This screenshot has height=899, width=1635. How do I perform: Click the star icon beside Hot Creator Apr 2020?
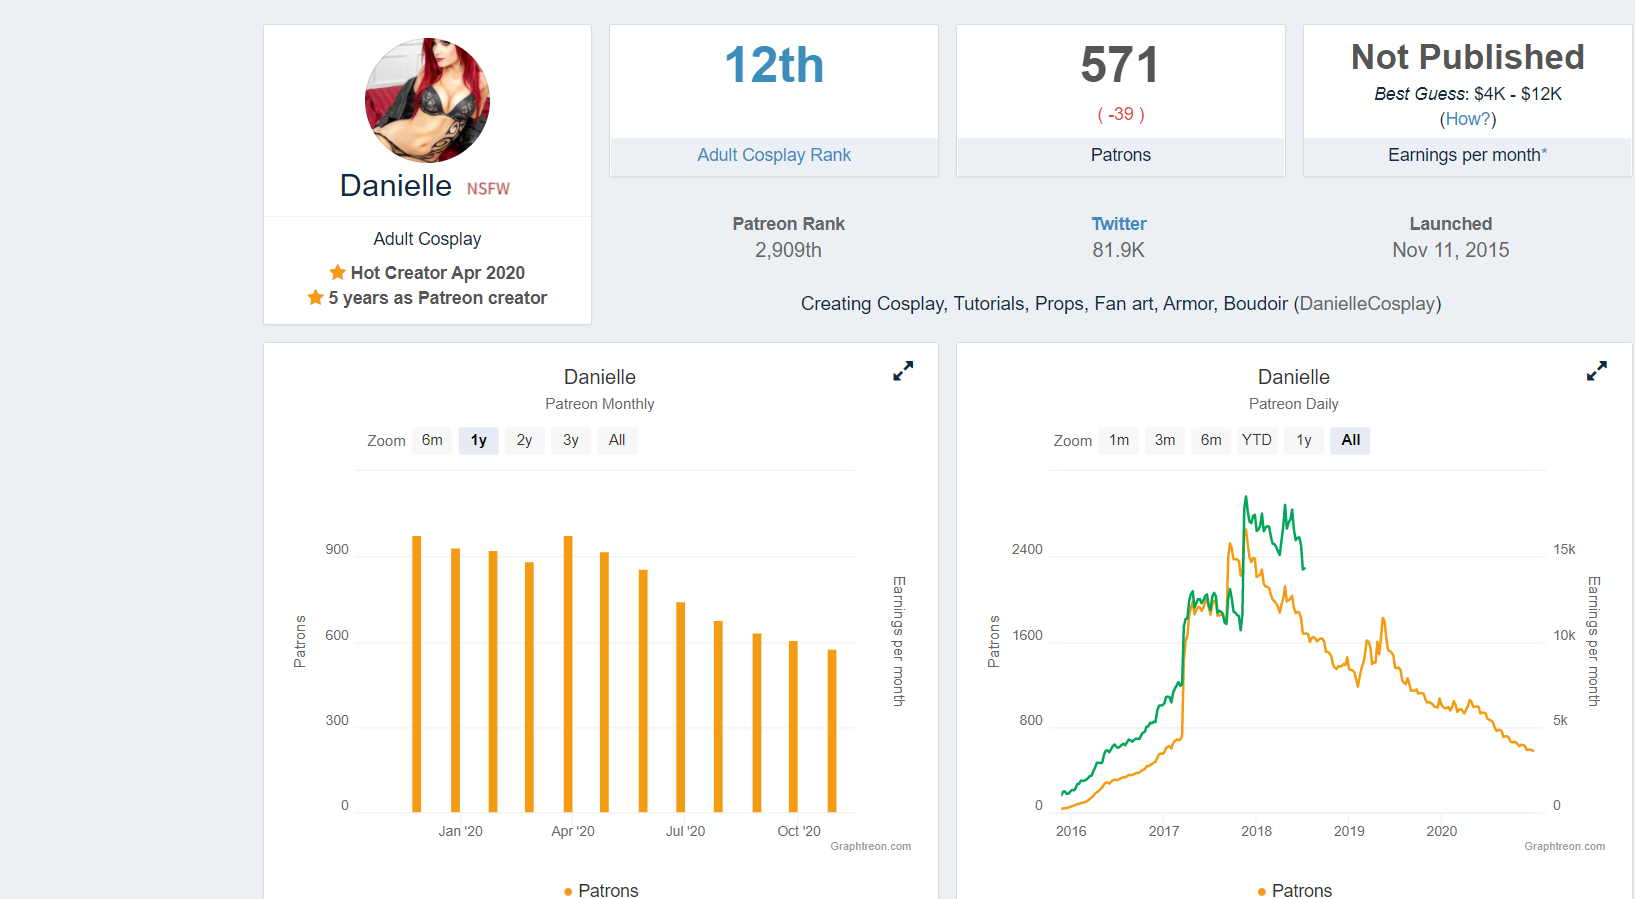338,272
